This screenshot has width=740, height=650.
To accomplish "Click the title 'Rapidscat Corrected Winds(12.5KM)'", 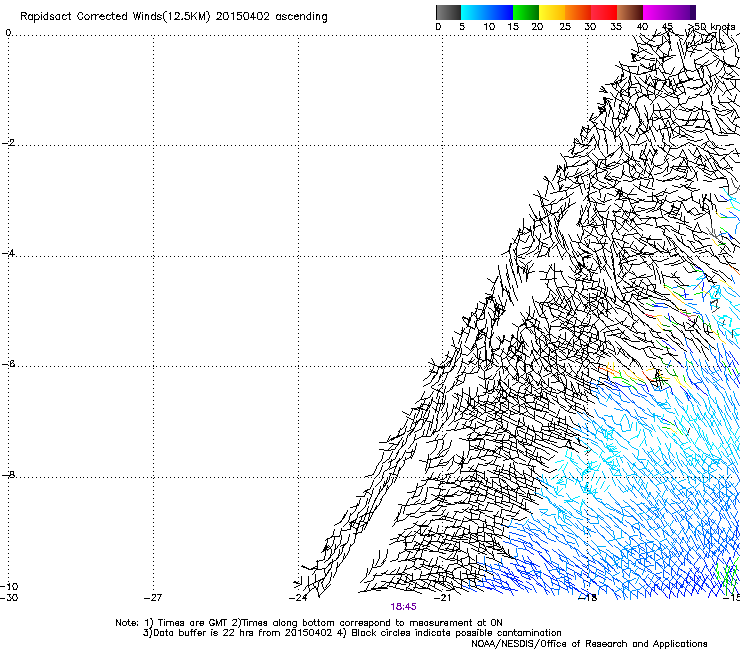I will (115, 17).
